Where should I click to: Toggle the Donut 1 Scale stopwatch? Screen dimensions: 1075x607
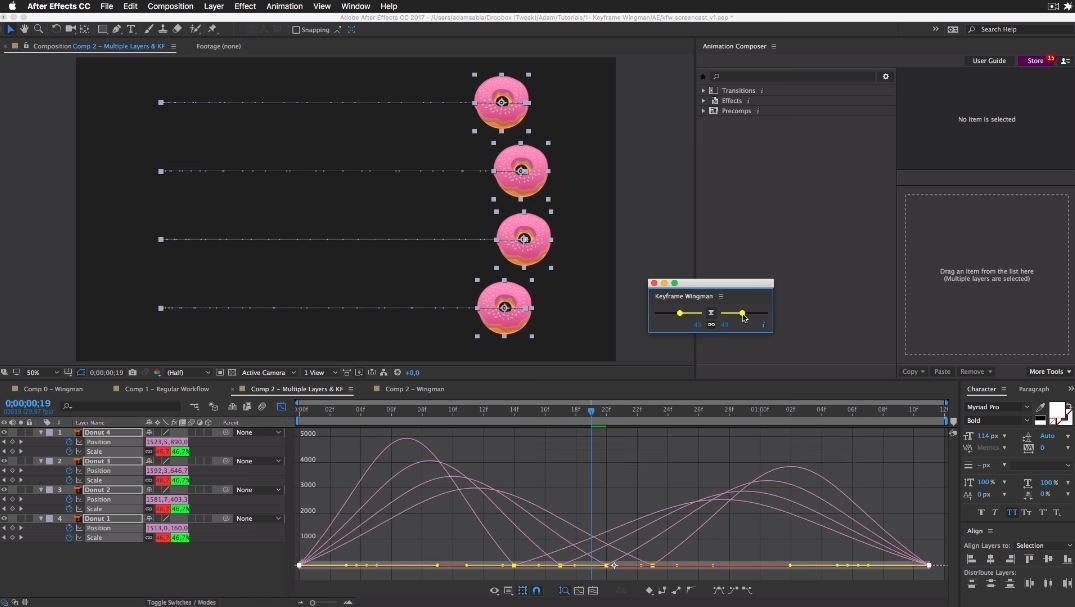click(69, 538)
